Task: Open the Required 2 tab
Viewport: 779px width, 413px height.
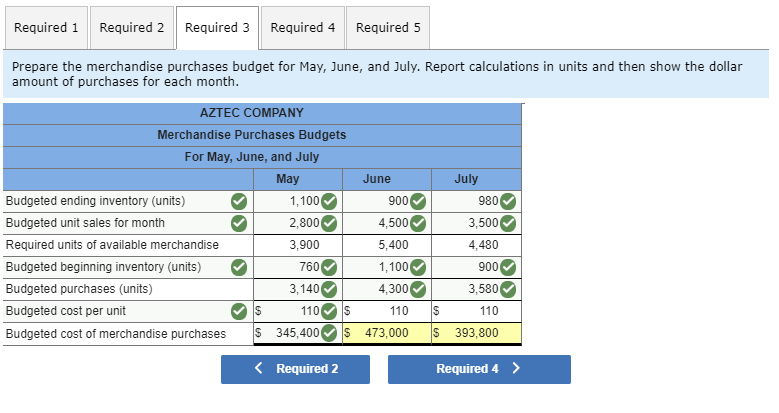Action: pyautogui.click(x=132, y=28)
